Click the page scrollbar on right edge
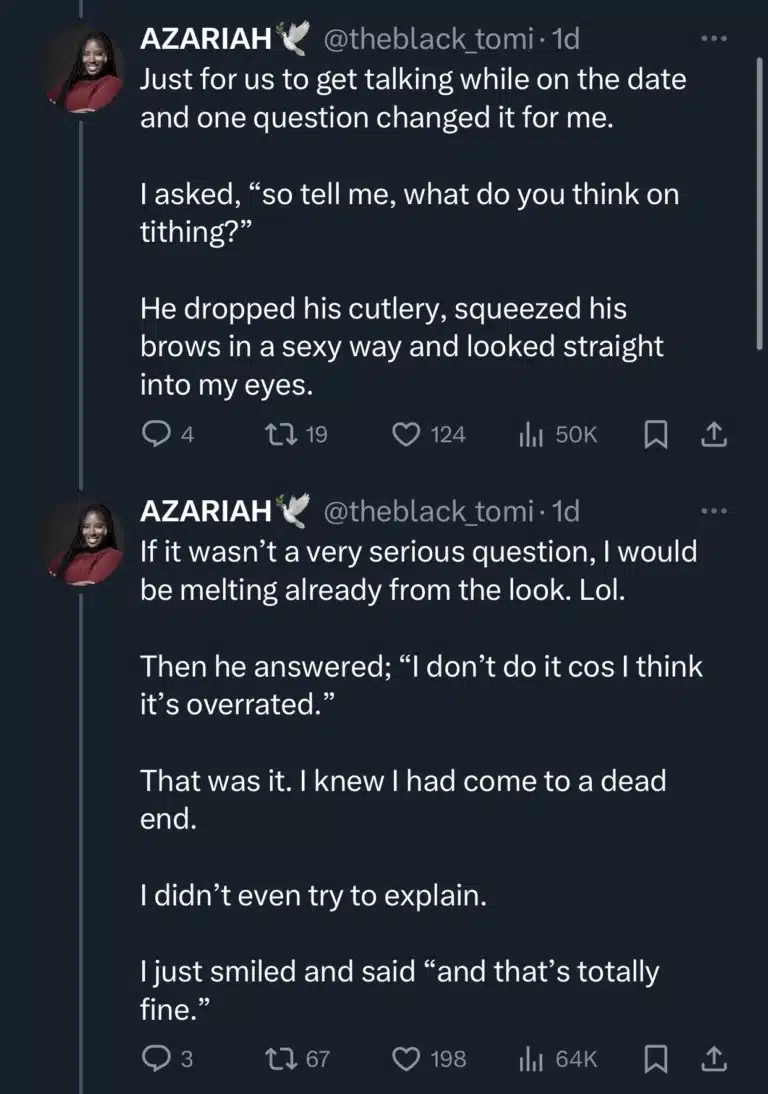Viewport: 768px width, 1094px height. click(760, 200)
